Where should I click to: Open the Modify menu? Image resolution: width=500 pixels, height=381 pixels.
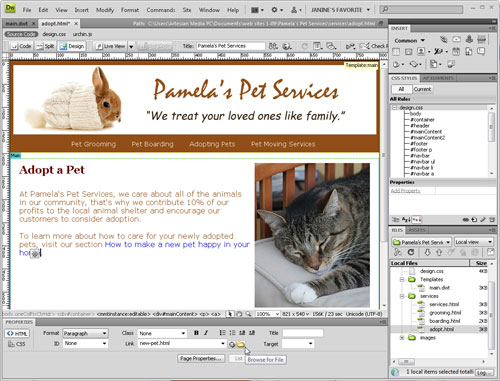(105, 10)
